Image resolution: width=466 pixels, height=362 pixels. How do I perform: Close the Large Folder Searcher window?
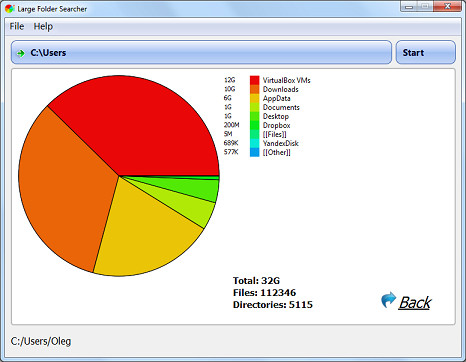[448, 6]
